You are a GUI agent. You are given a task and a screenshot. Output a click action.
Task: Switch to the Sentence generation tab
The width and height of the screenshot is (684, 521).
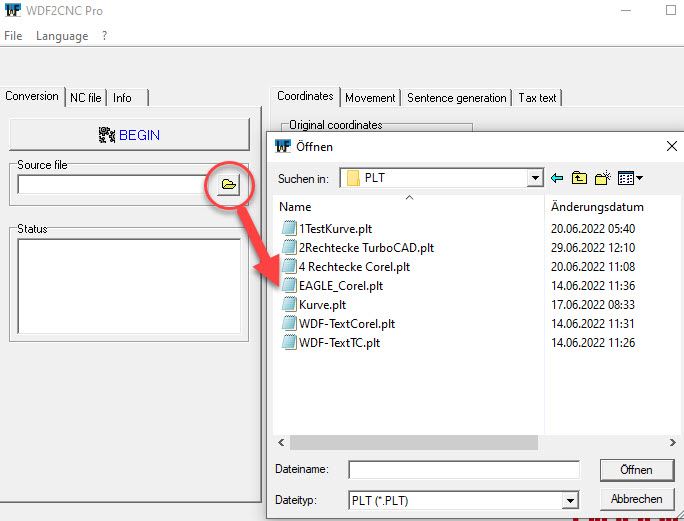tap(456, 98)
